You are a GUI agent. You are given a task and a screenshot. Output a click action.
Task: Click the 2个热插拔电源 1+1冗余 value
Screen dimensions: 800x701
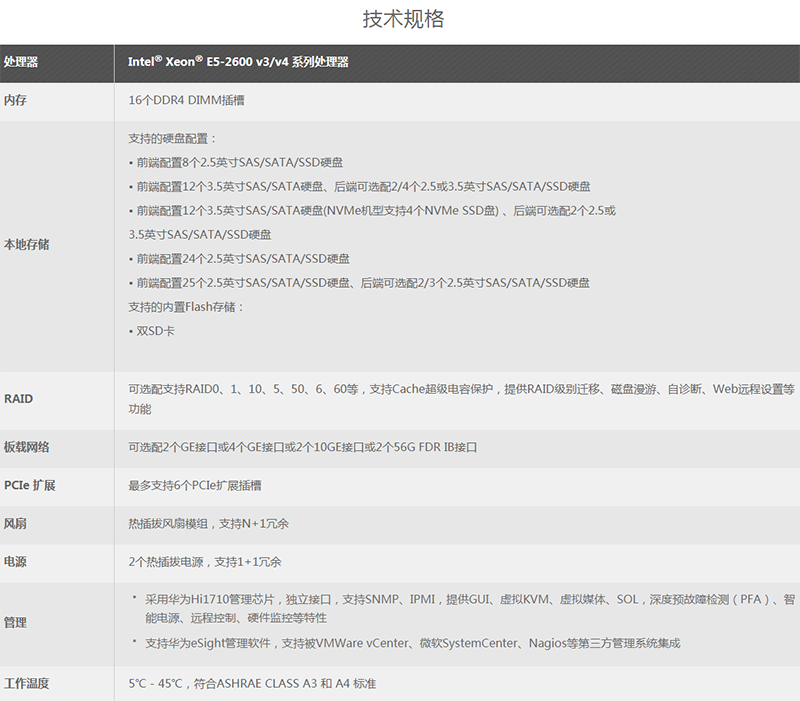[205, 562]
